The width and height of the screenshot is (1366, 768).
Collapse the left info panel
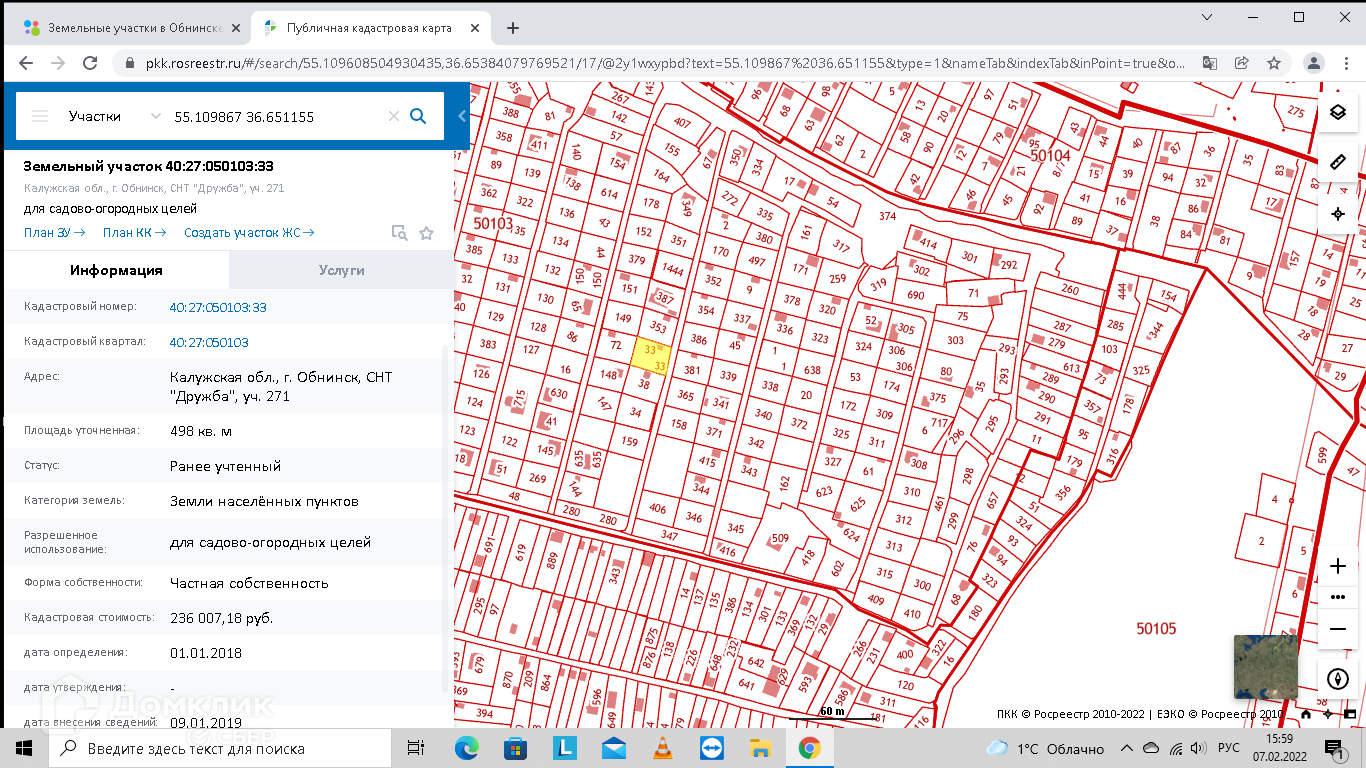point(462,116)
